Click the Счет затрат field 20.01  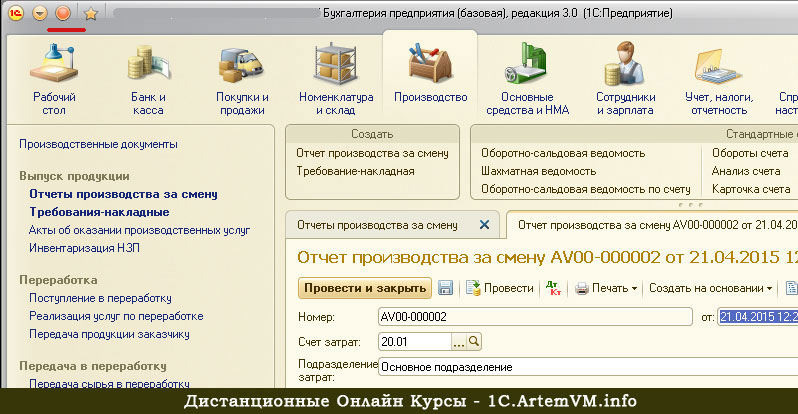point(415,342)
